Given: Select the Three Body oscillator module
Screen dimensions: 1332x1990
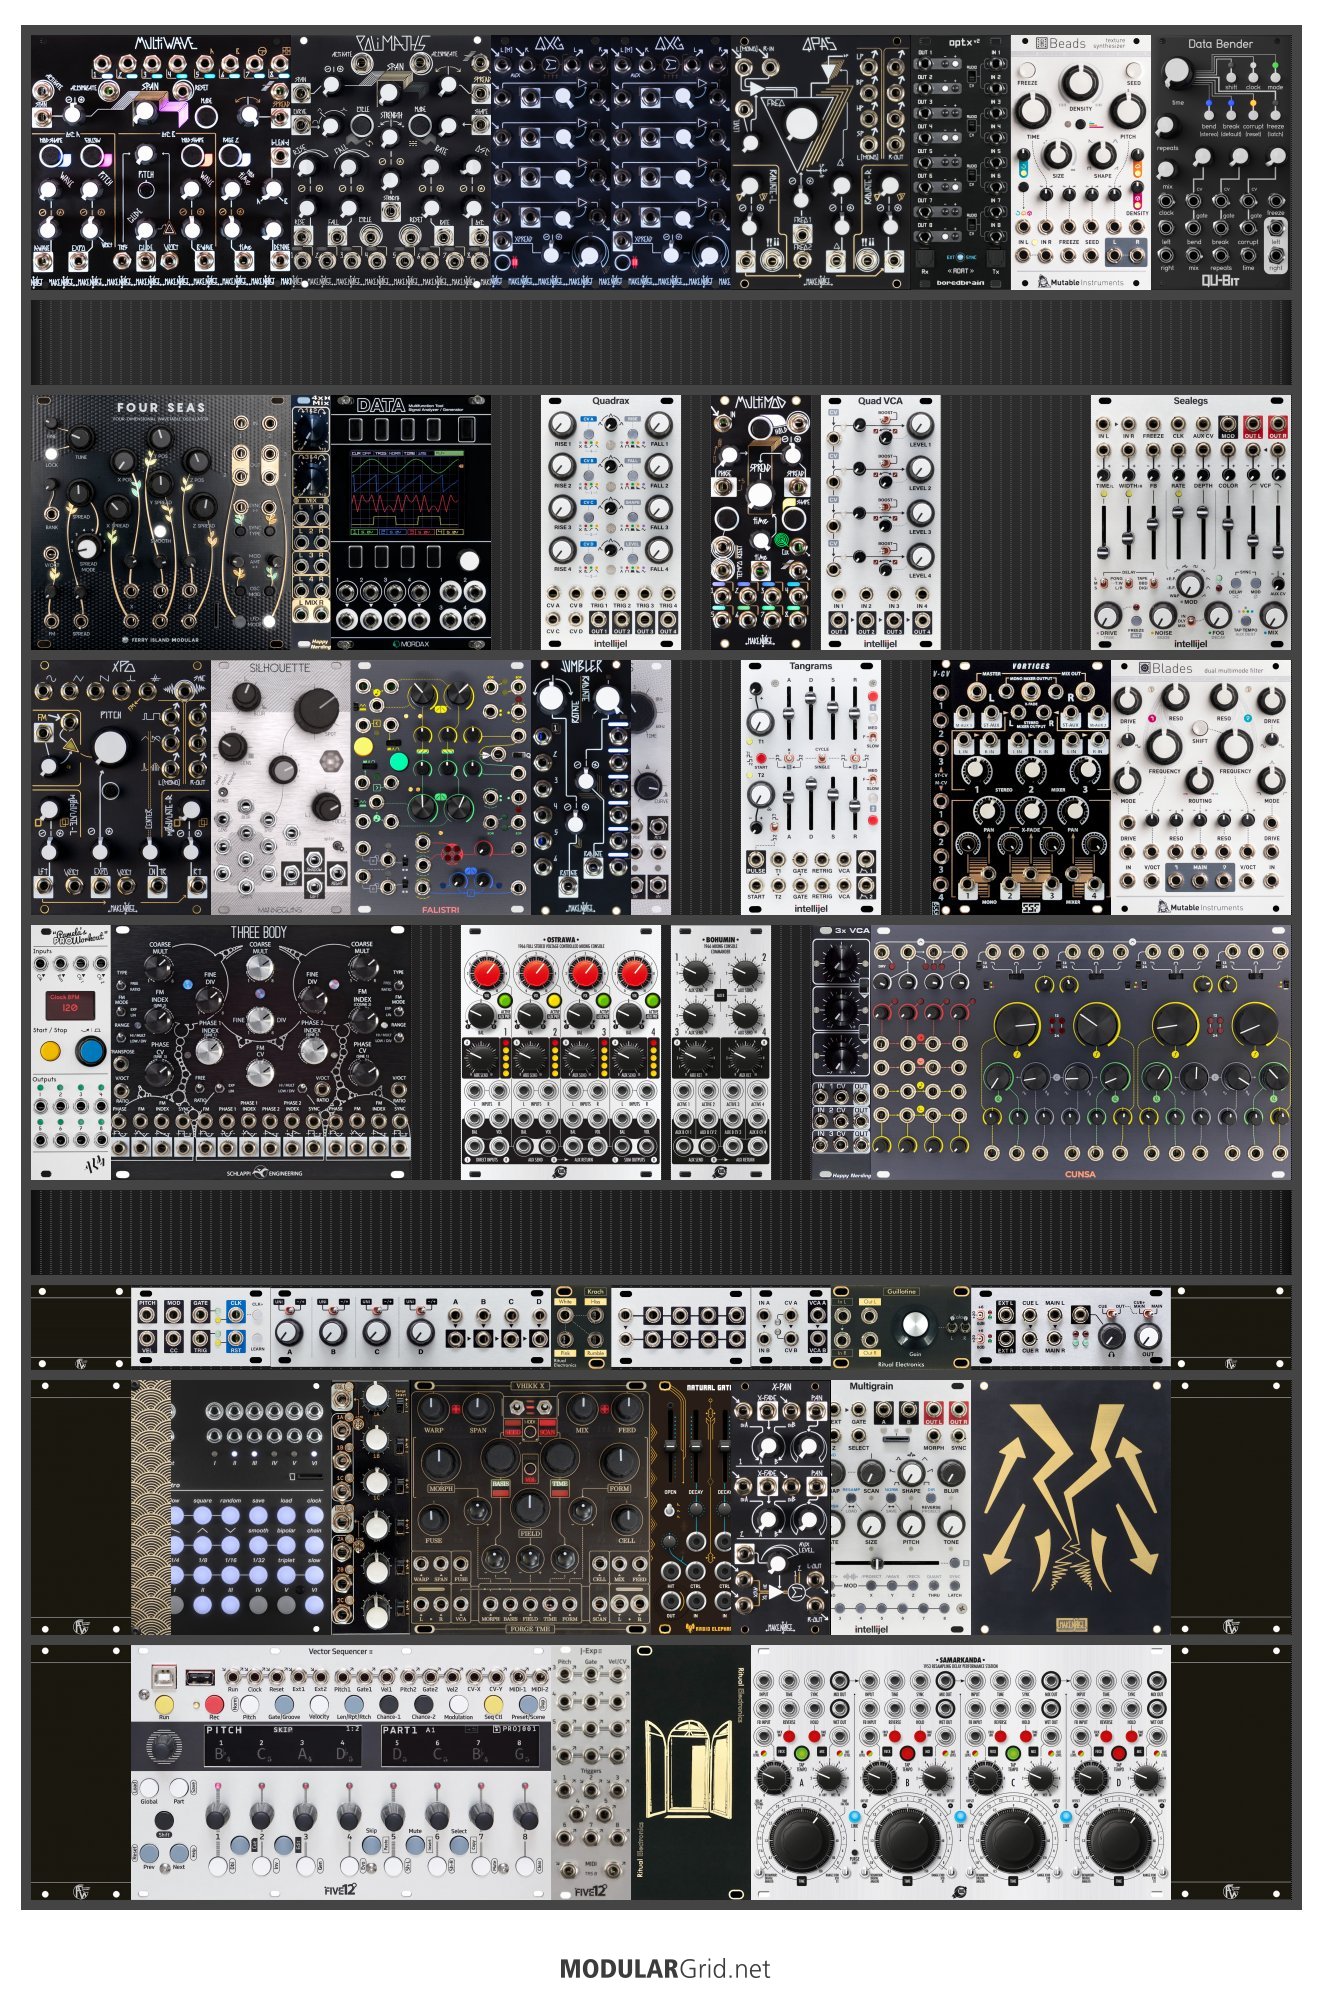Looking at the screenshot, I should [260, 1052].
